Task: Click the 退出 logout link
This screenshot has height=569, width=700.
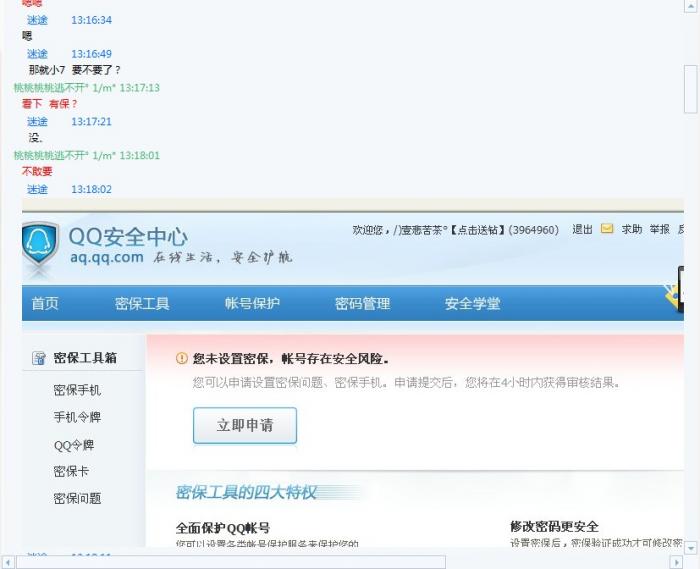Action: pos(582,229)
